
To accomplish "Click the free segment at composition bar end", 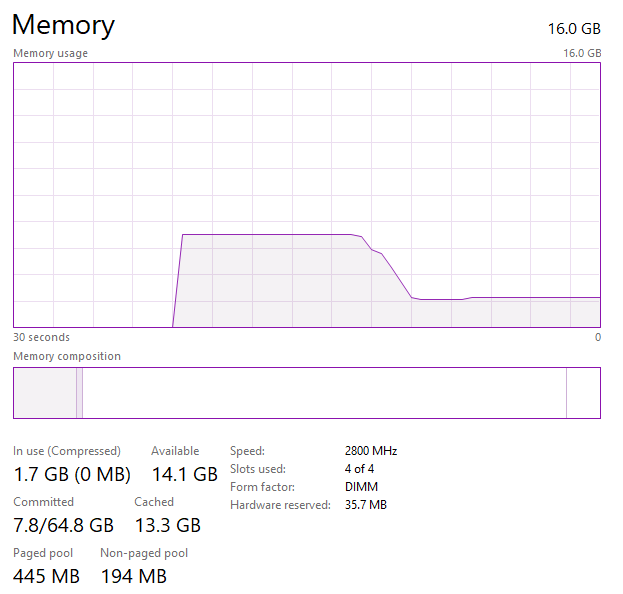I will (583, 392).
